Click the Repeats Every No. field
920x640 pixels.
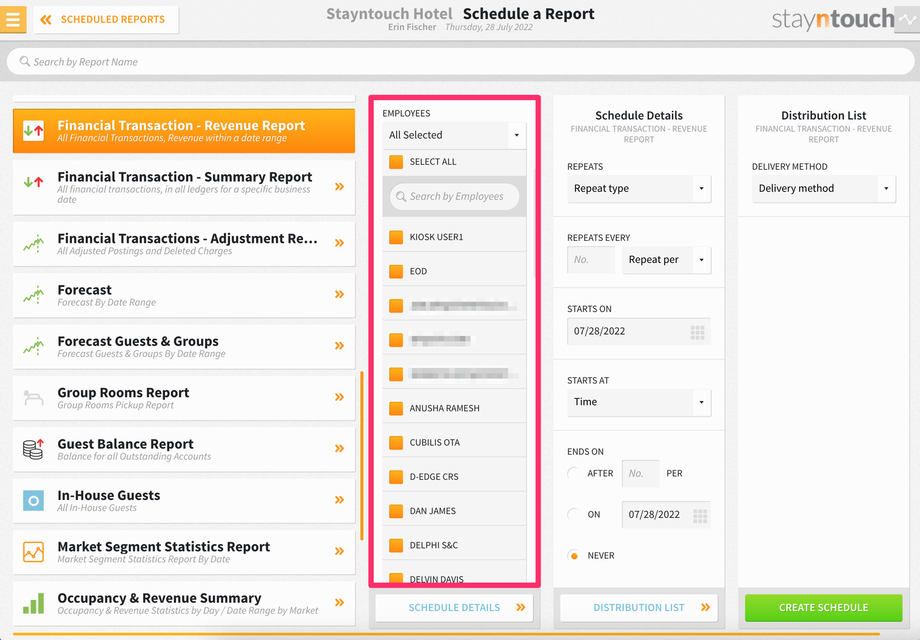[x=591, y=260]
